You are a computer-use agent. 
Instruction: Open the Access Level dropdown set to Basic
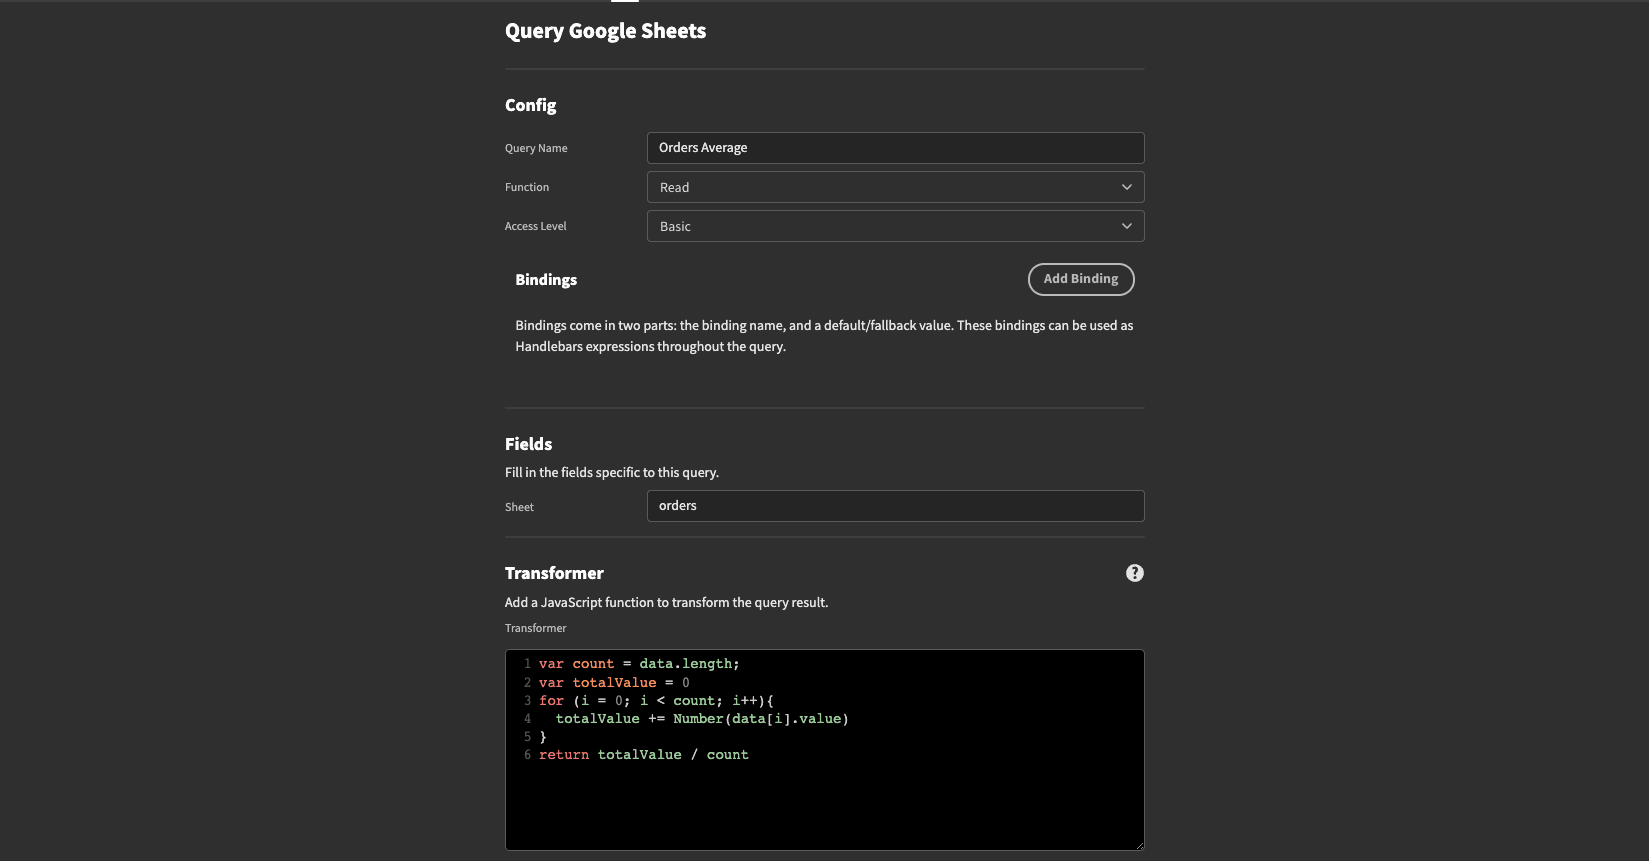[x=895, y=226]
